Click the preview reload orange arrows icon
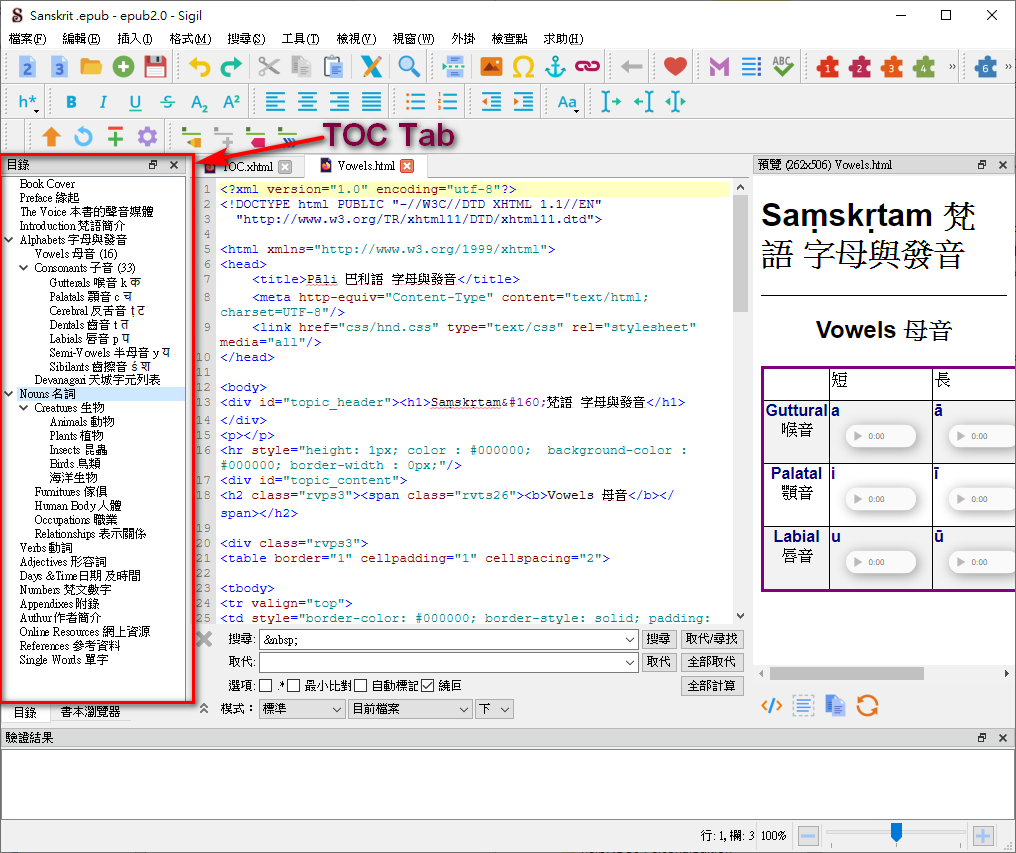Image resolution: width=1016 pixels, height=853 pixels. click(x=867, y=705)
